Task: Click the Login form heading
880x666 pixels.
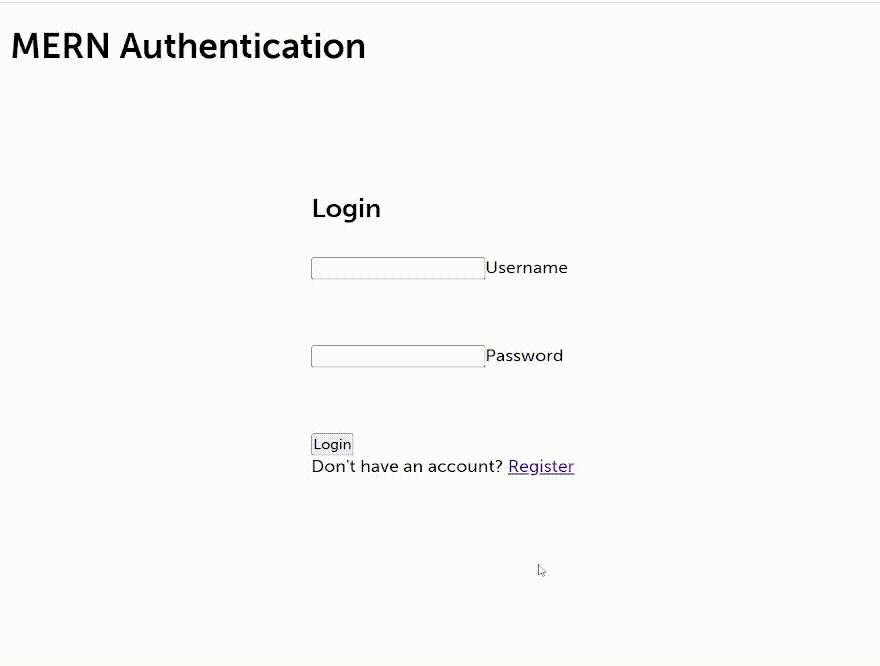Action: (346, 209)
